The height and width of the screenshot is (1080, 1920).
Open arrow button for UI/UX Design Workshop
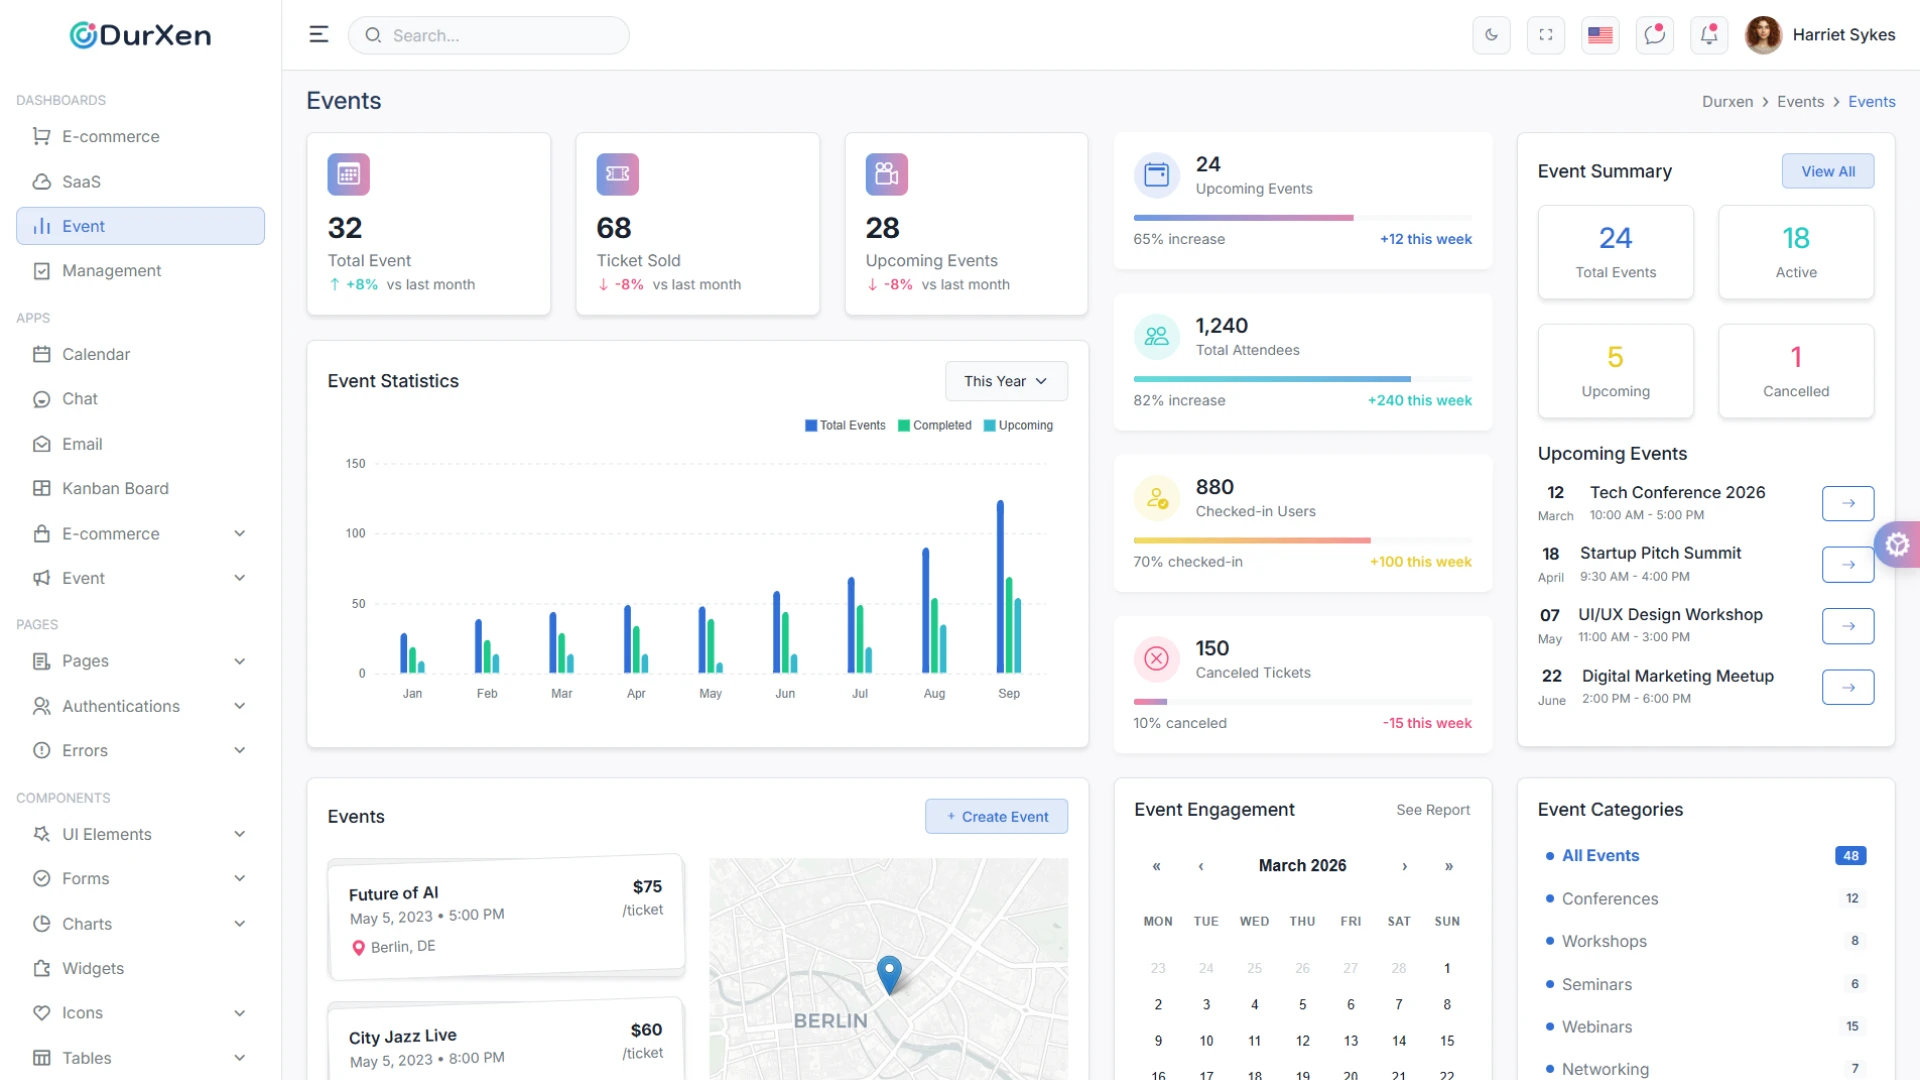[1848, 626]
